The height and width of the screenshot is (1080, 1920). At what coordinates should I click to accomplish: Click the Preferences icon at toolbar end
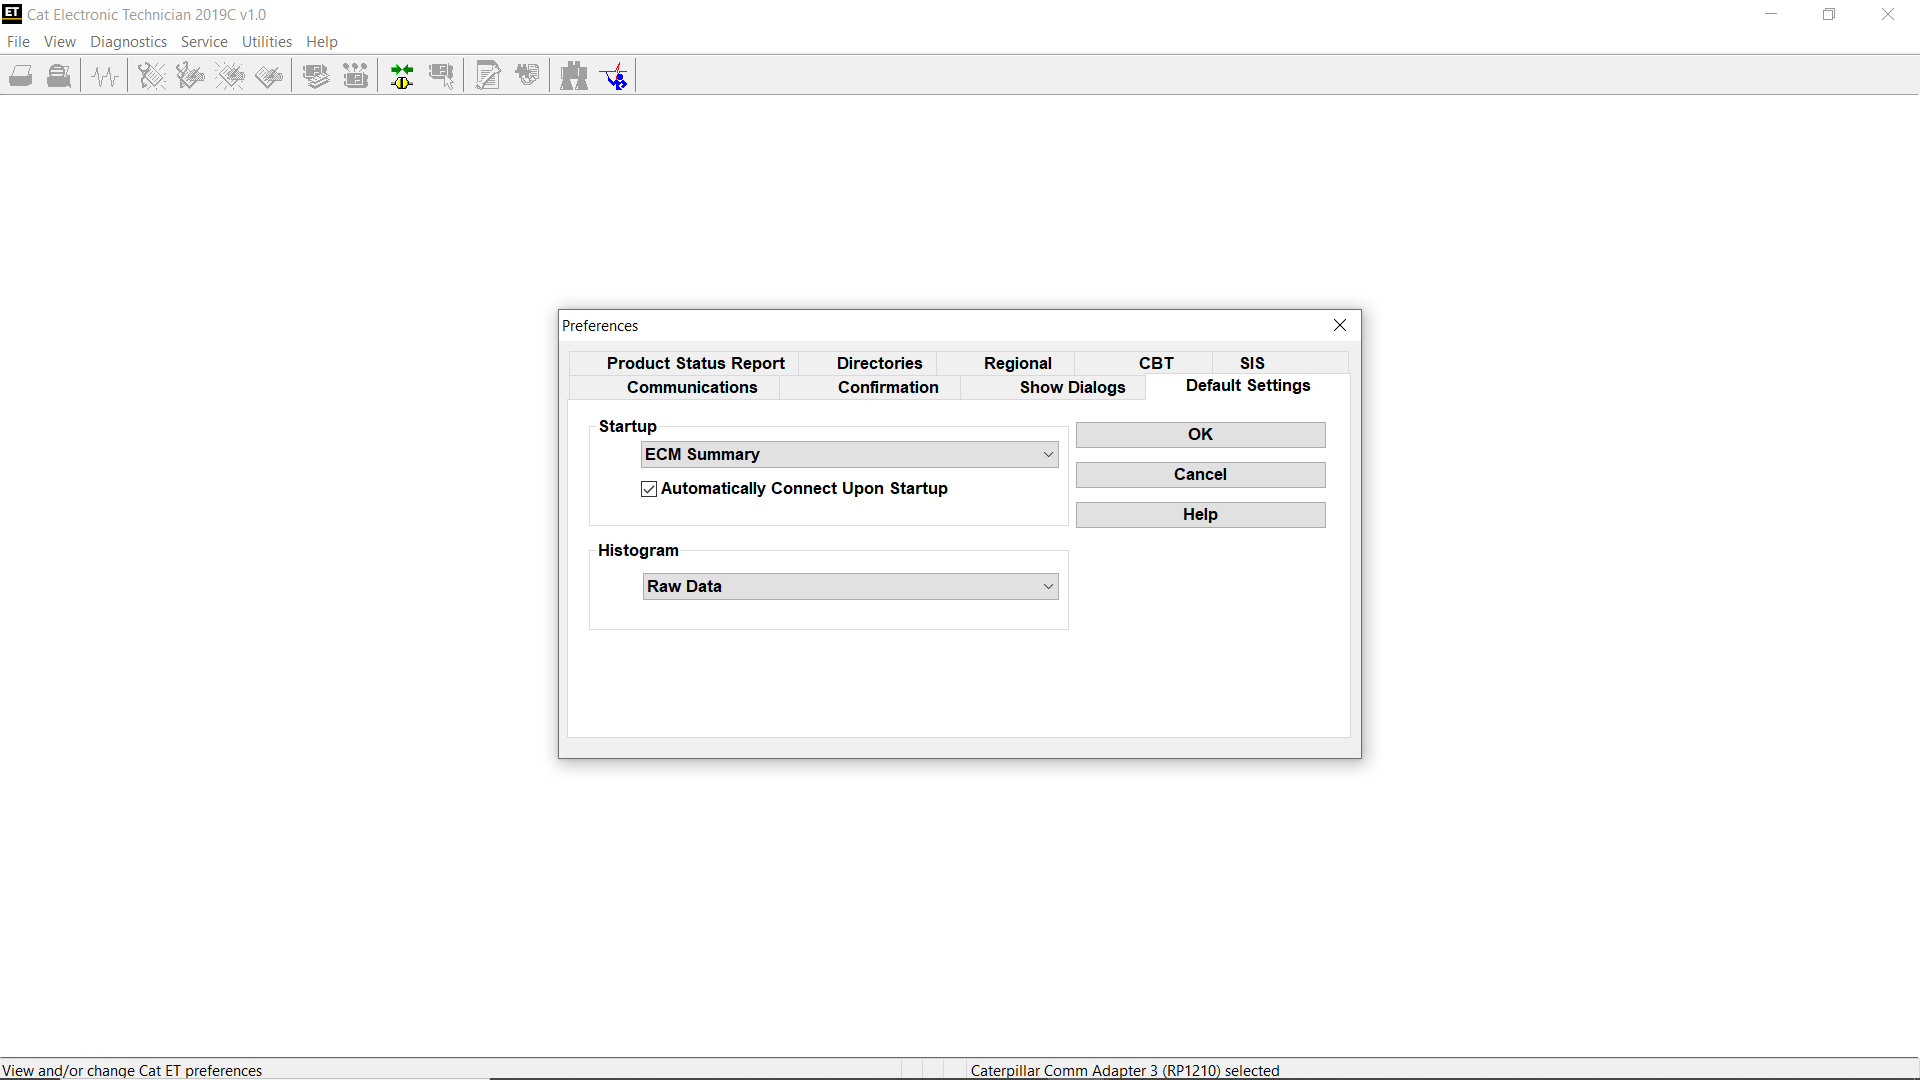pyautogui.click(x=615, y=75)
